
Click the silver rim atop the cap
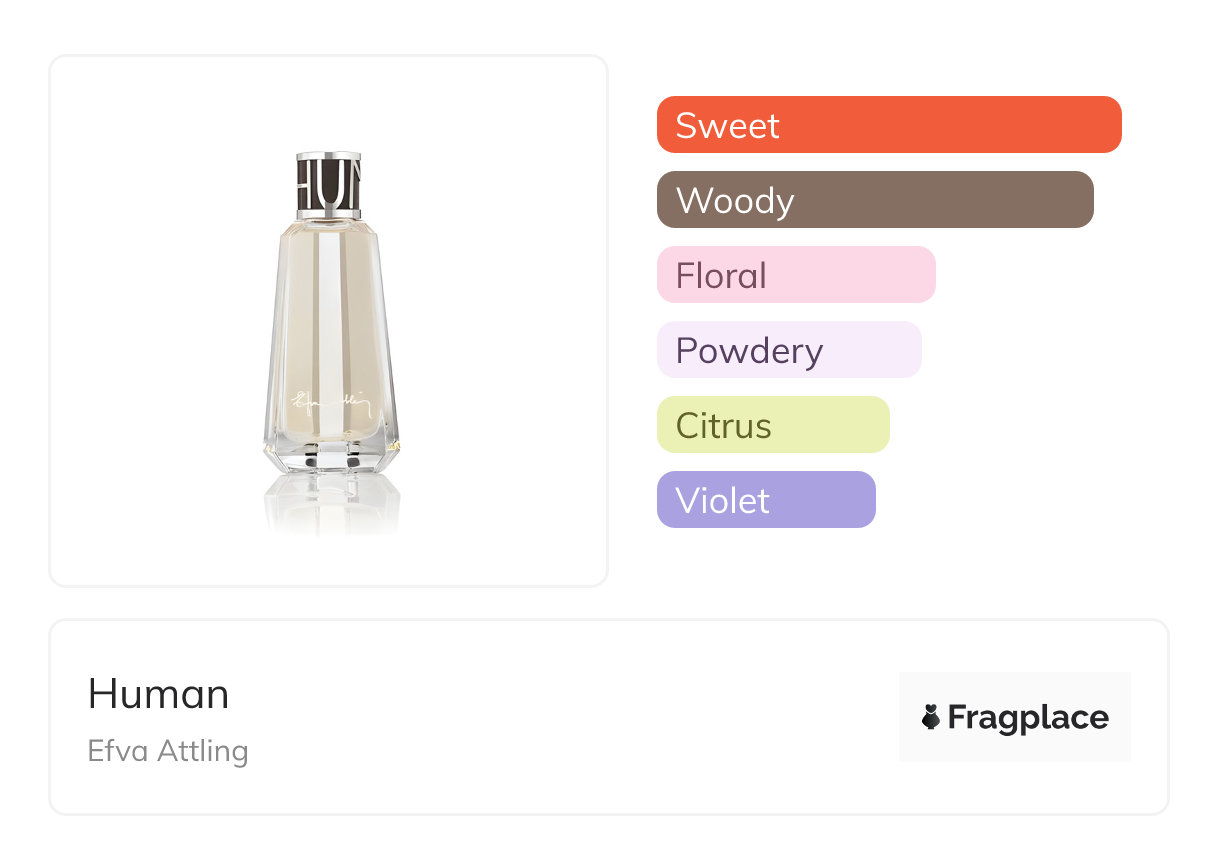[x=329, y=156]
